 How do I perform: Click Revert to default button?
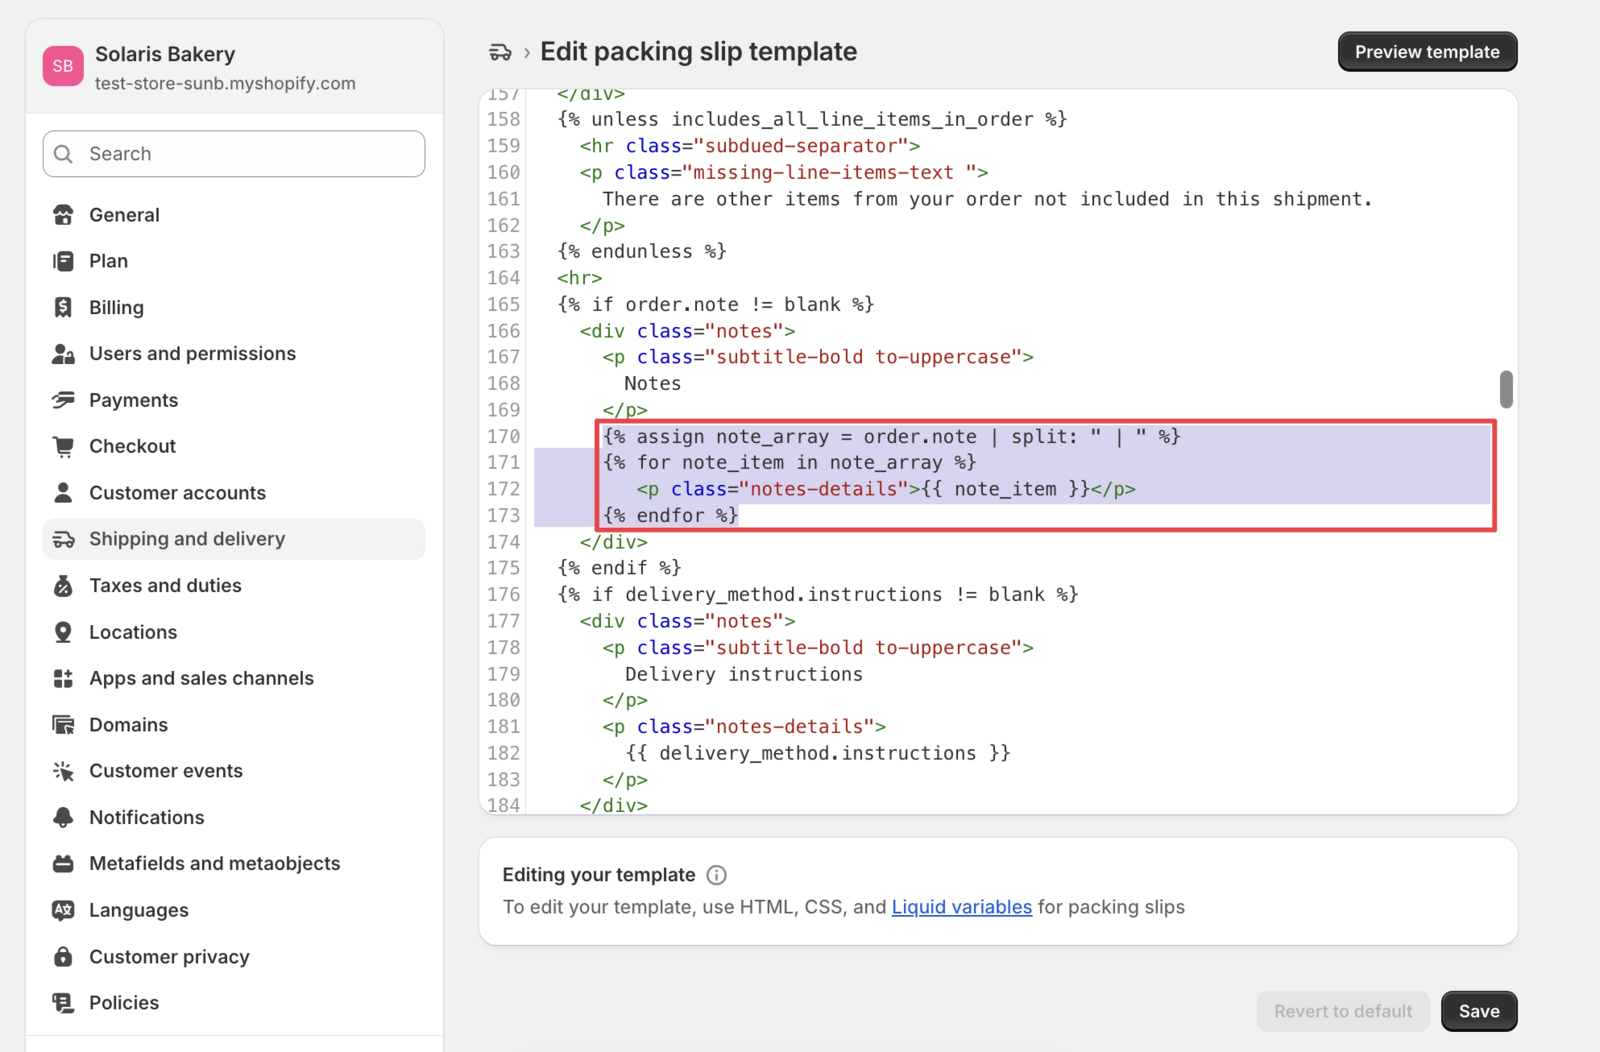[1343, 1011]
